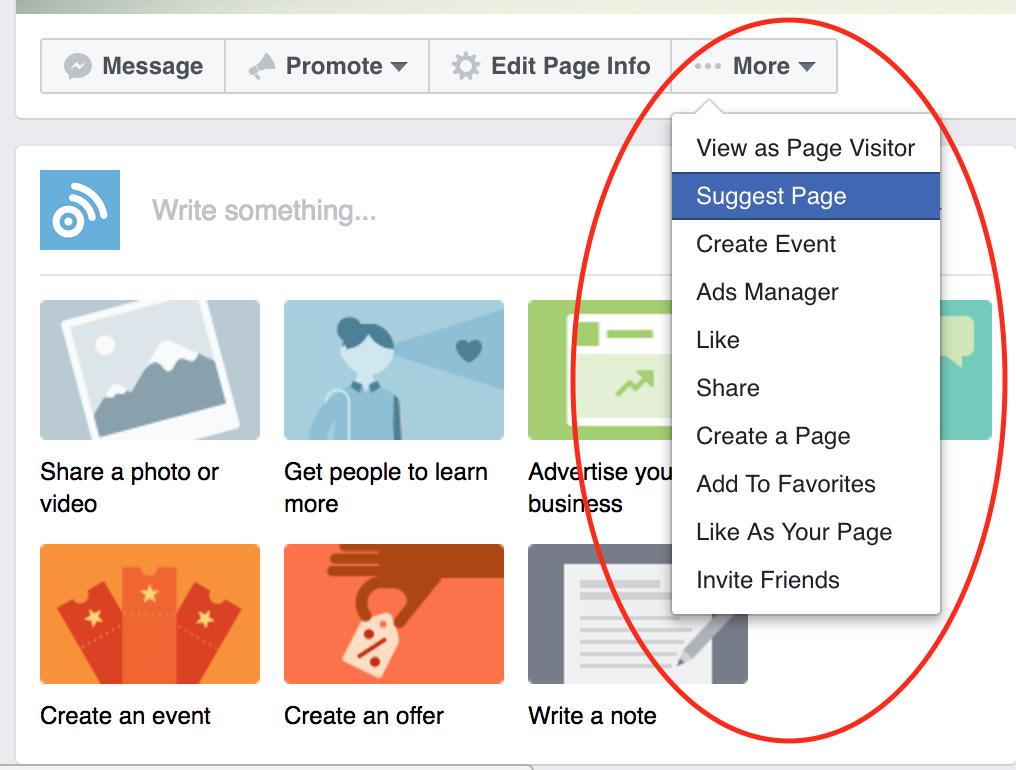Click Add To Favorites menu entry
The image size is (1016, 770).
[786, 484]
